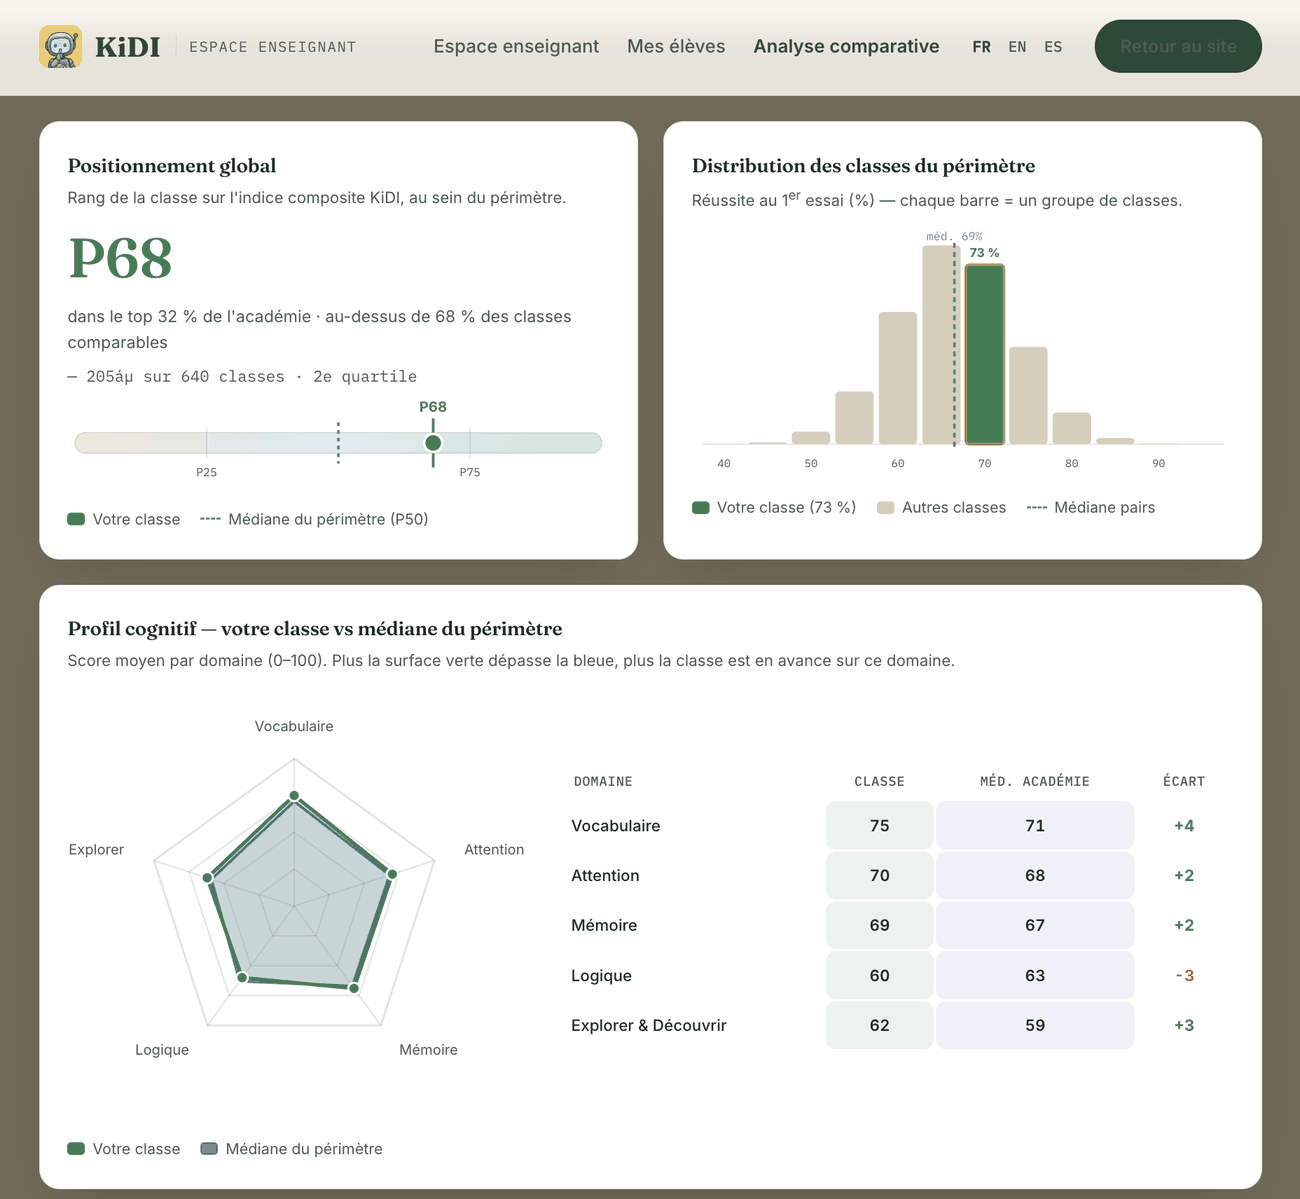The height and width of the screenshot is (1199, 1300).
Task: Click the Logique academy median 63
Action: click(x=1035, y=976)
